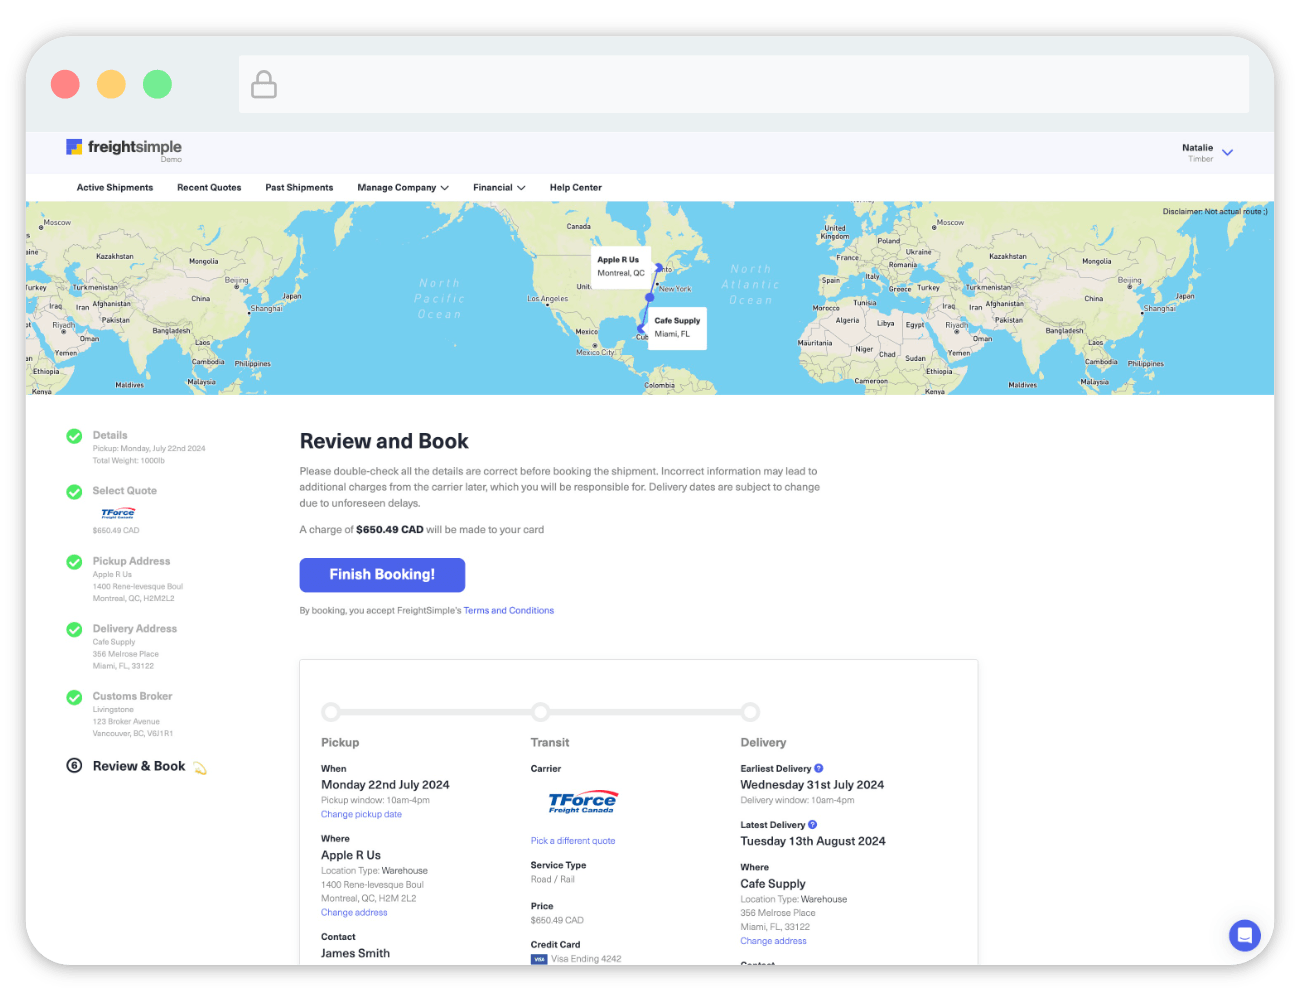Click the Visa card icon
Viewport: 1300px width, 1000px height.
click(x=539, y=959)
